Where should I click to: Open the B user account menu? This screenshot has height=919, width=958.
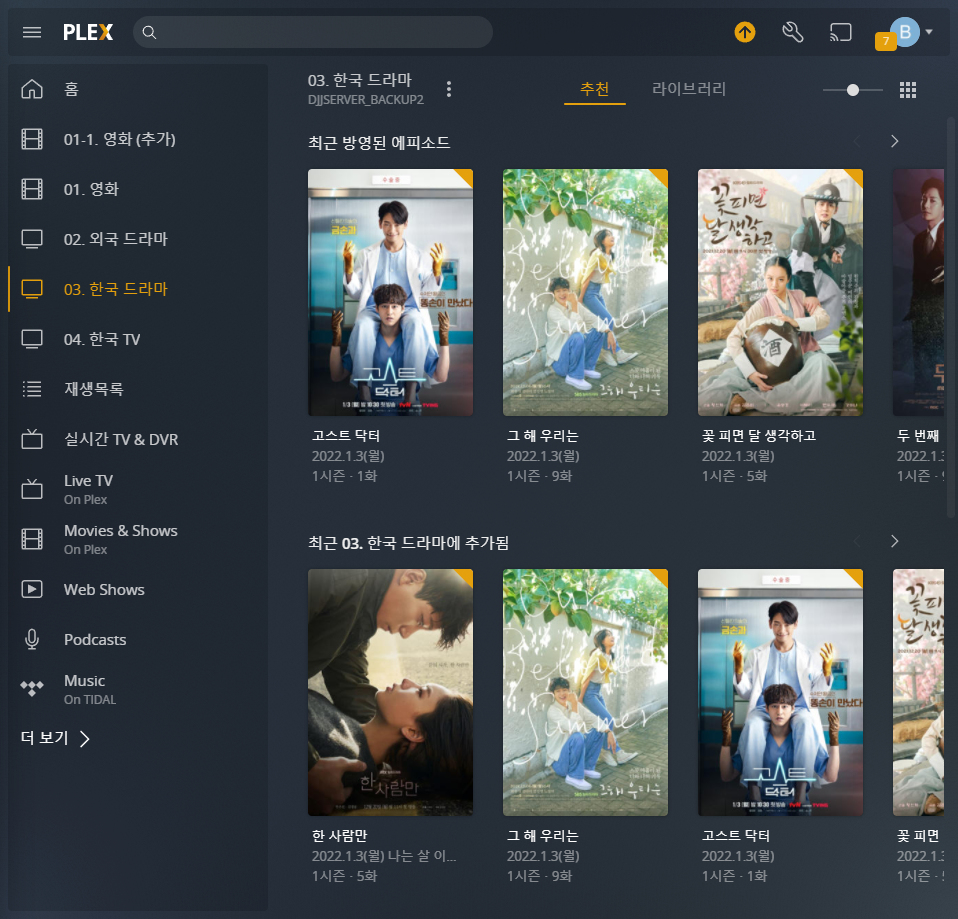[905, 32]
